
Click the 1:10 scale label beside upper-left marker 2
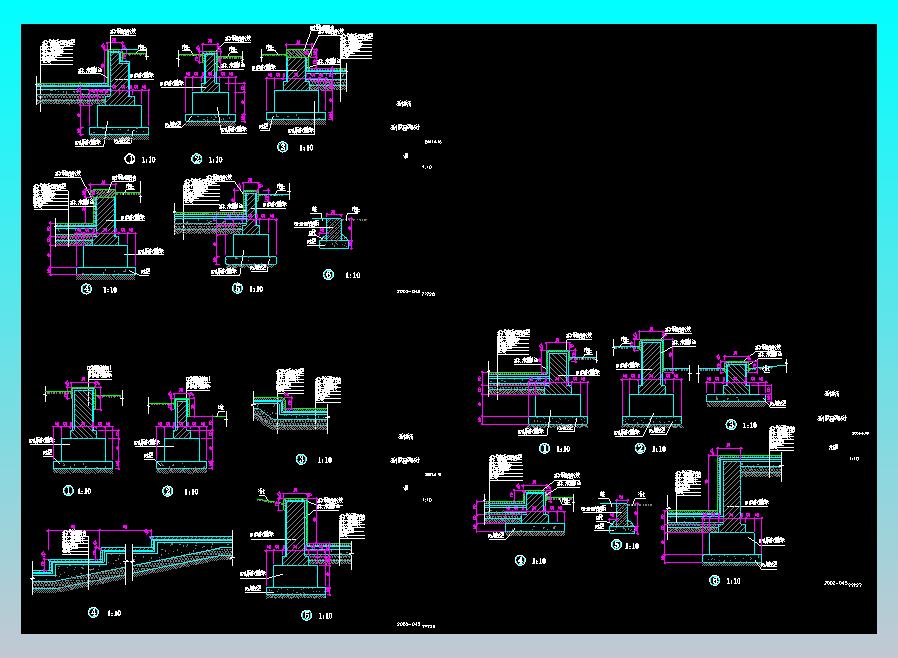pos(215,160)
